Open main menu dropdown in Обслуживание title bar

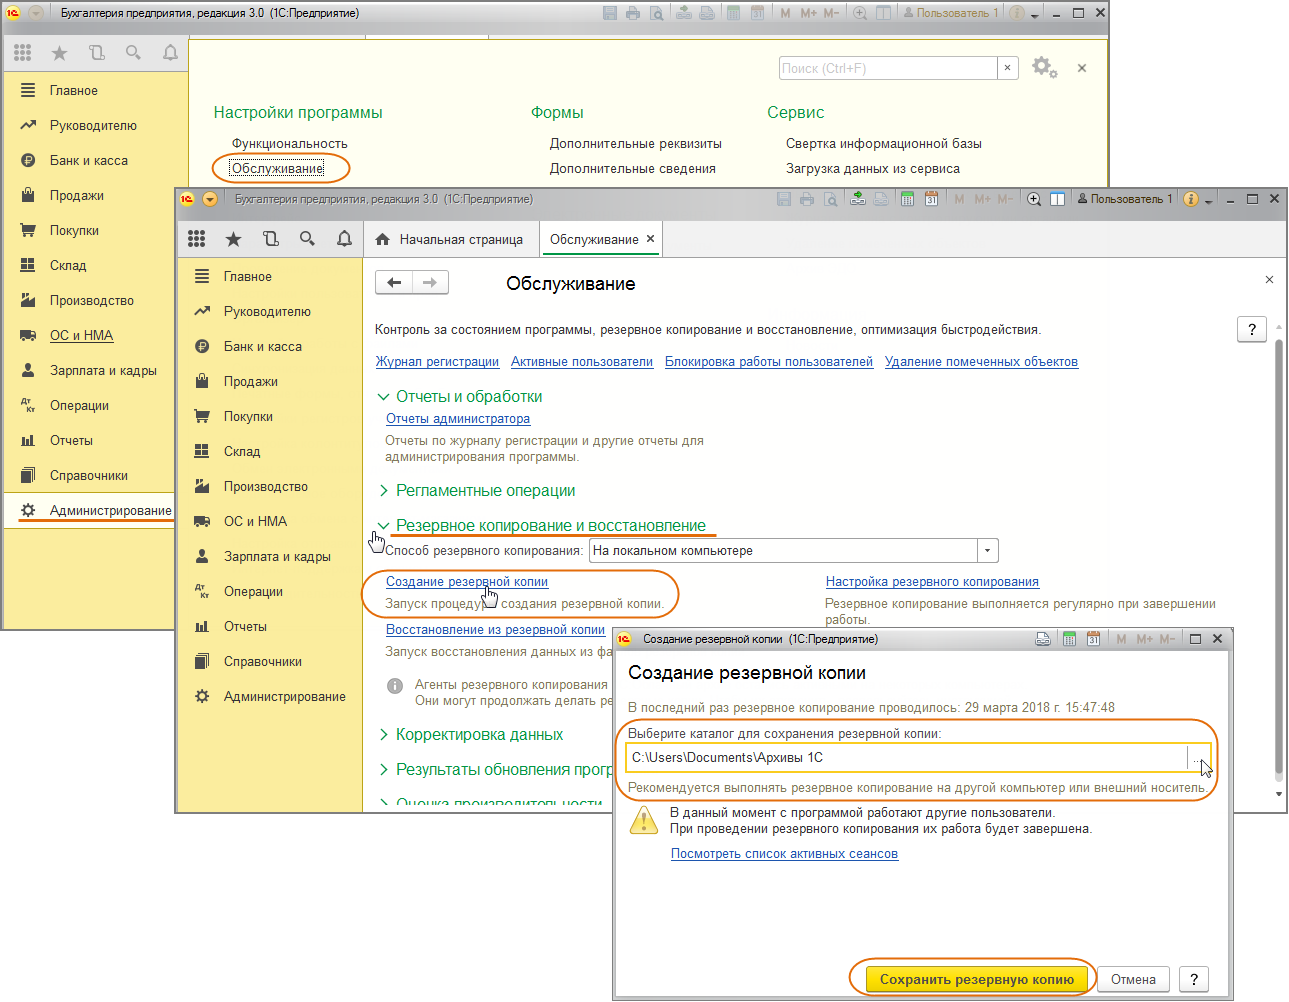(210, 199)
